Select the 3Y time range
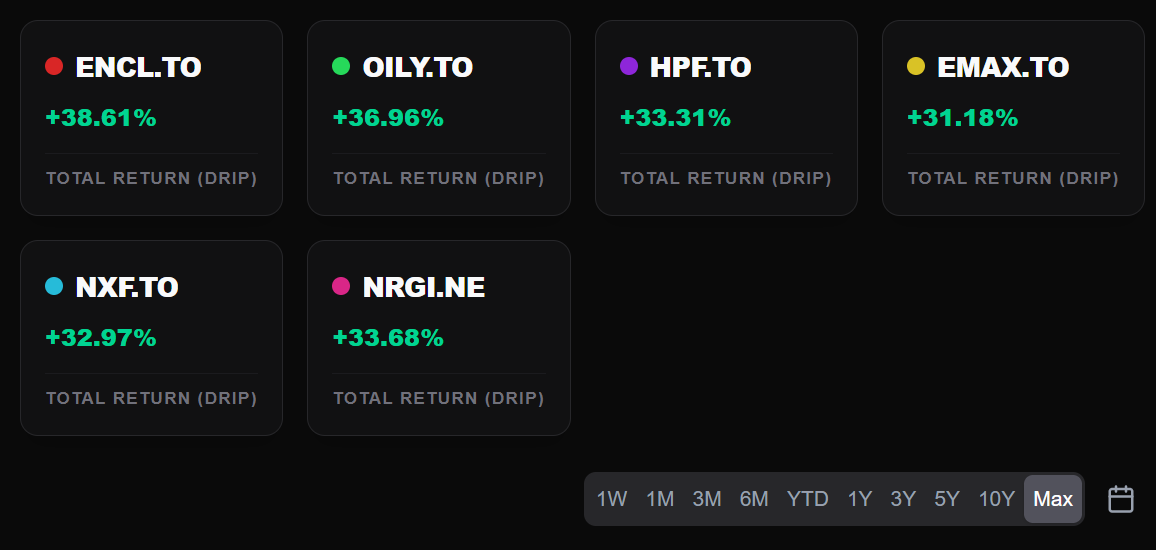Screen dimensions: 1156x550 click(903, 499)
